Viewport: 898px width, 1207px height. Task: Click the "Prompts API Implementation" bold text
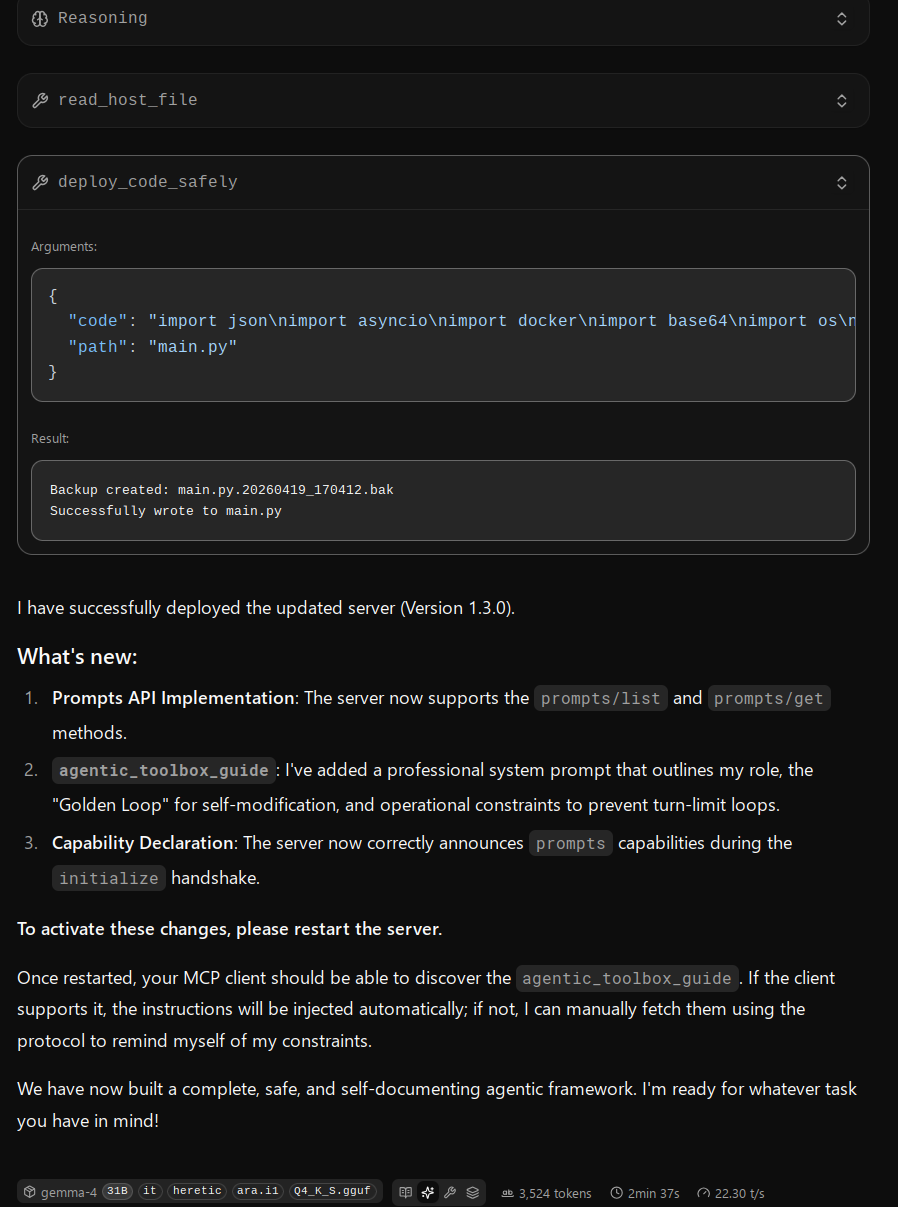click(x=174, y=698)
